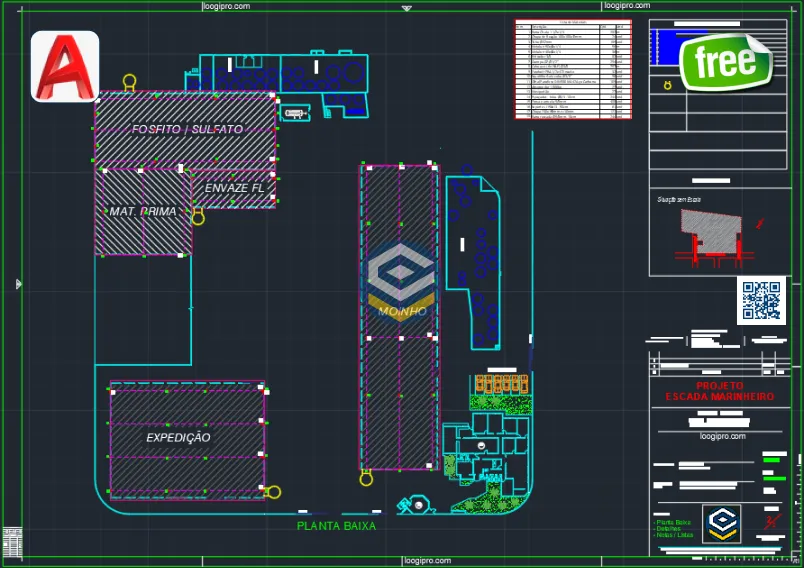This screenshot has width=804, height=568.
Task: Click the red AutoCAD logo icon
Action: pyautogui.click(x=65, y=66)
